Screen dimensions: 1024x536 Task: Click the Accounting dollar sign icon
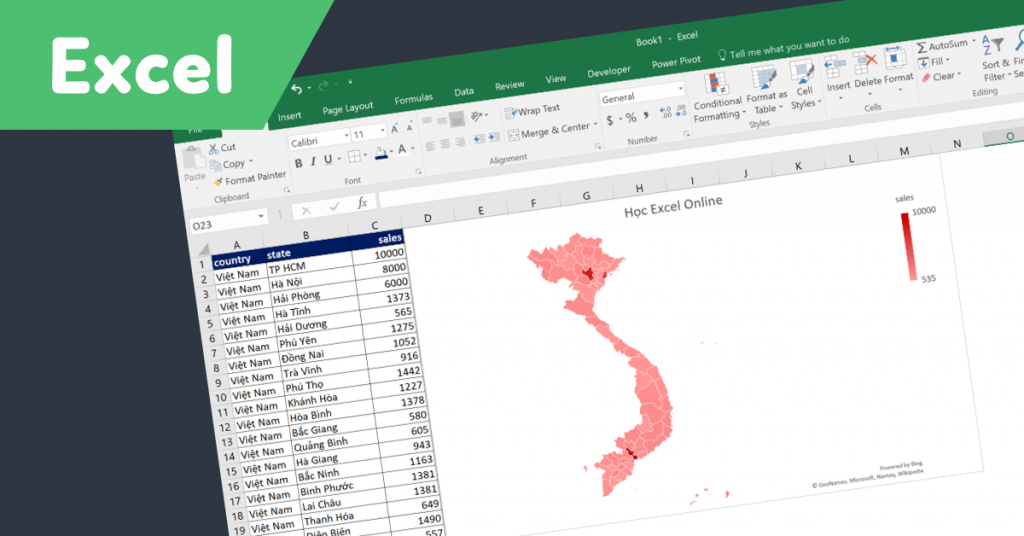pyautogui.click(x=609, y=120)
